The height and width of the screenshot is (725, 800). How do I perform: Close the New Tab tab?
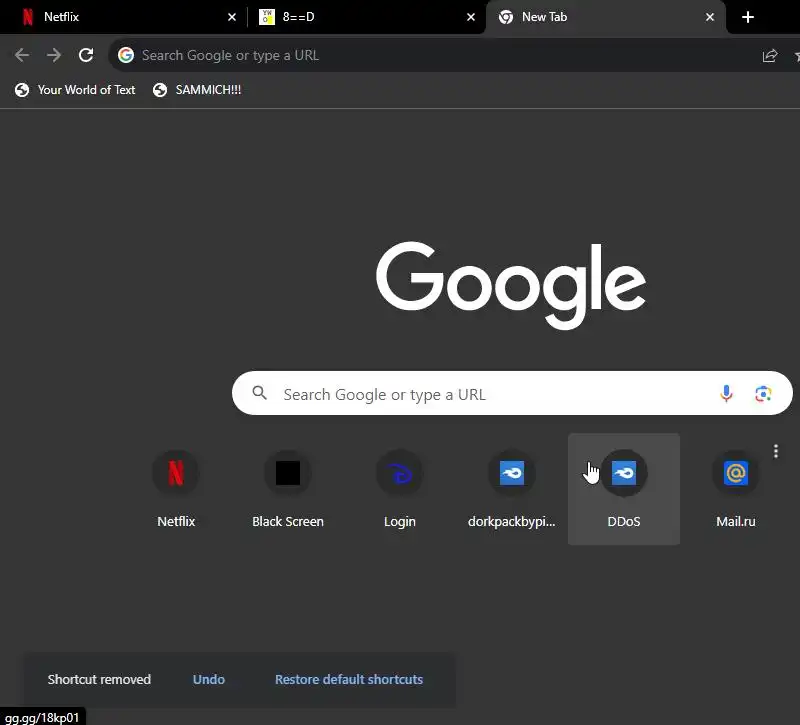tap(710, 17)
